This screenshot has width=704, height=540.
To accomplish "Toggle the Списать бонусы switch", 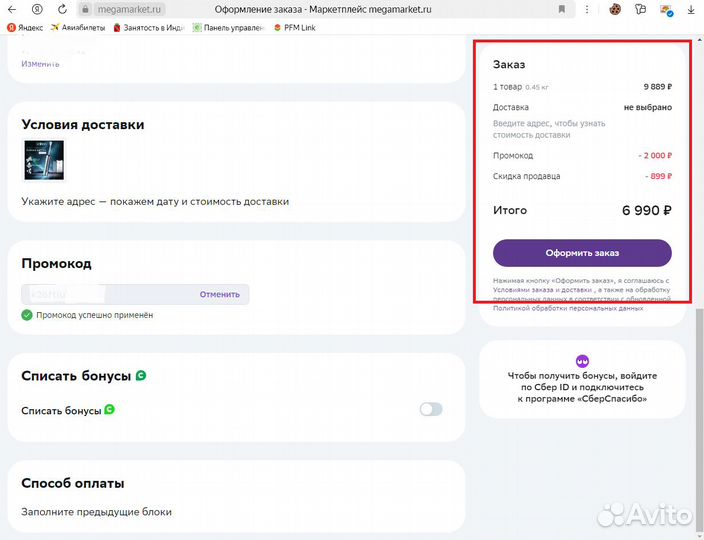I will 431,409.
